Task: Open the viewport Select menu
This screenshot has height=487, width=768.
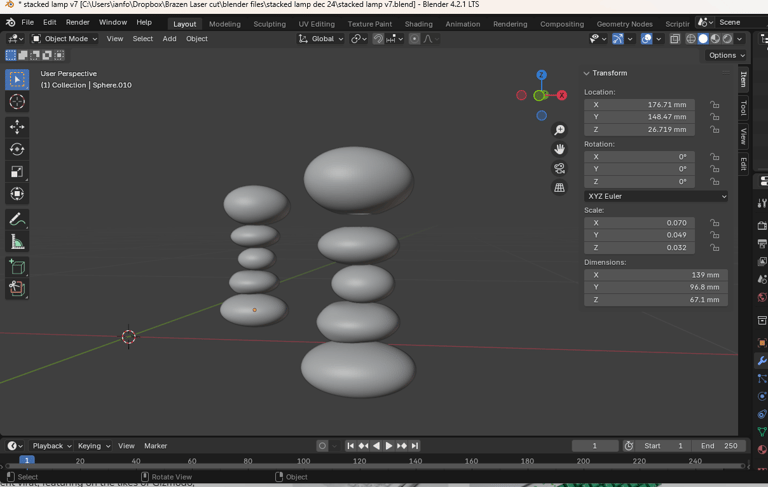Action: point(143,39)
